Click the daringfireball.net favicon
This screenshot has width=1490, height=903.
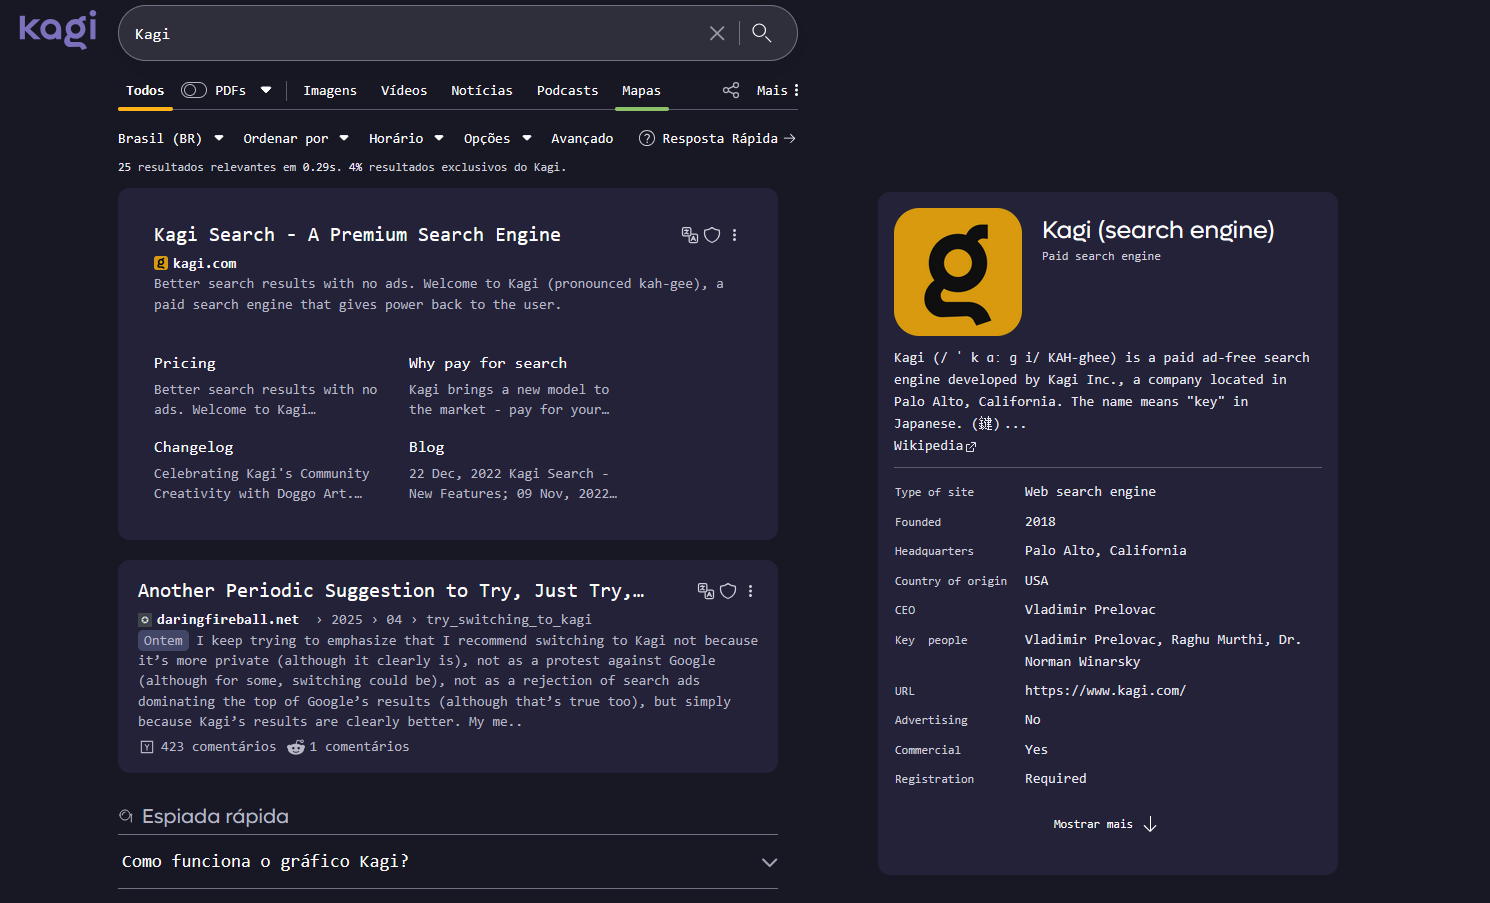144,620
